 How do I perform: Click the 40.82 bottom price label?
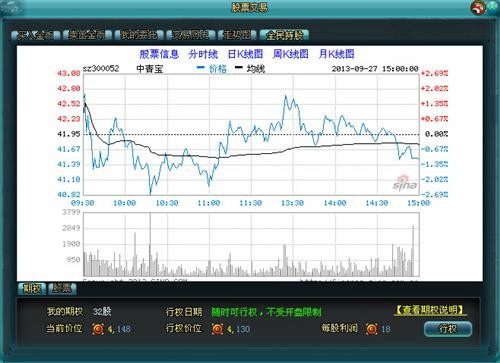69,194
